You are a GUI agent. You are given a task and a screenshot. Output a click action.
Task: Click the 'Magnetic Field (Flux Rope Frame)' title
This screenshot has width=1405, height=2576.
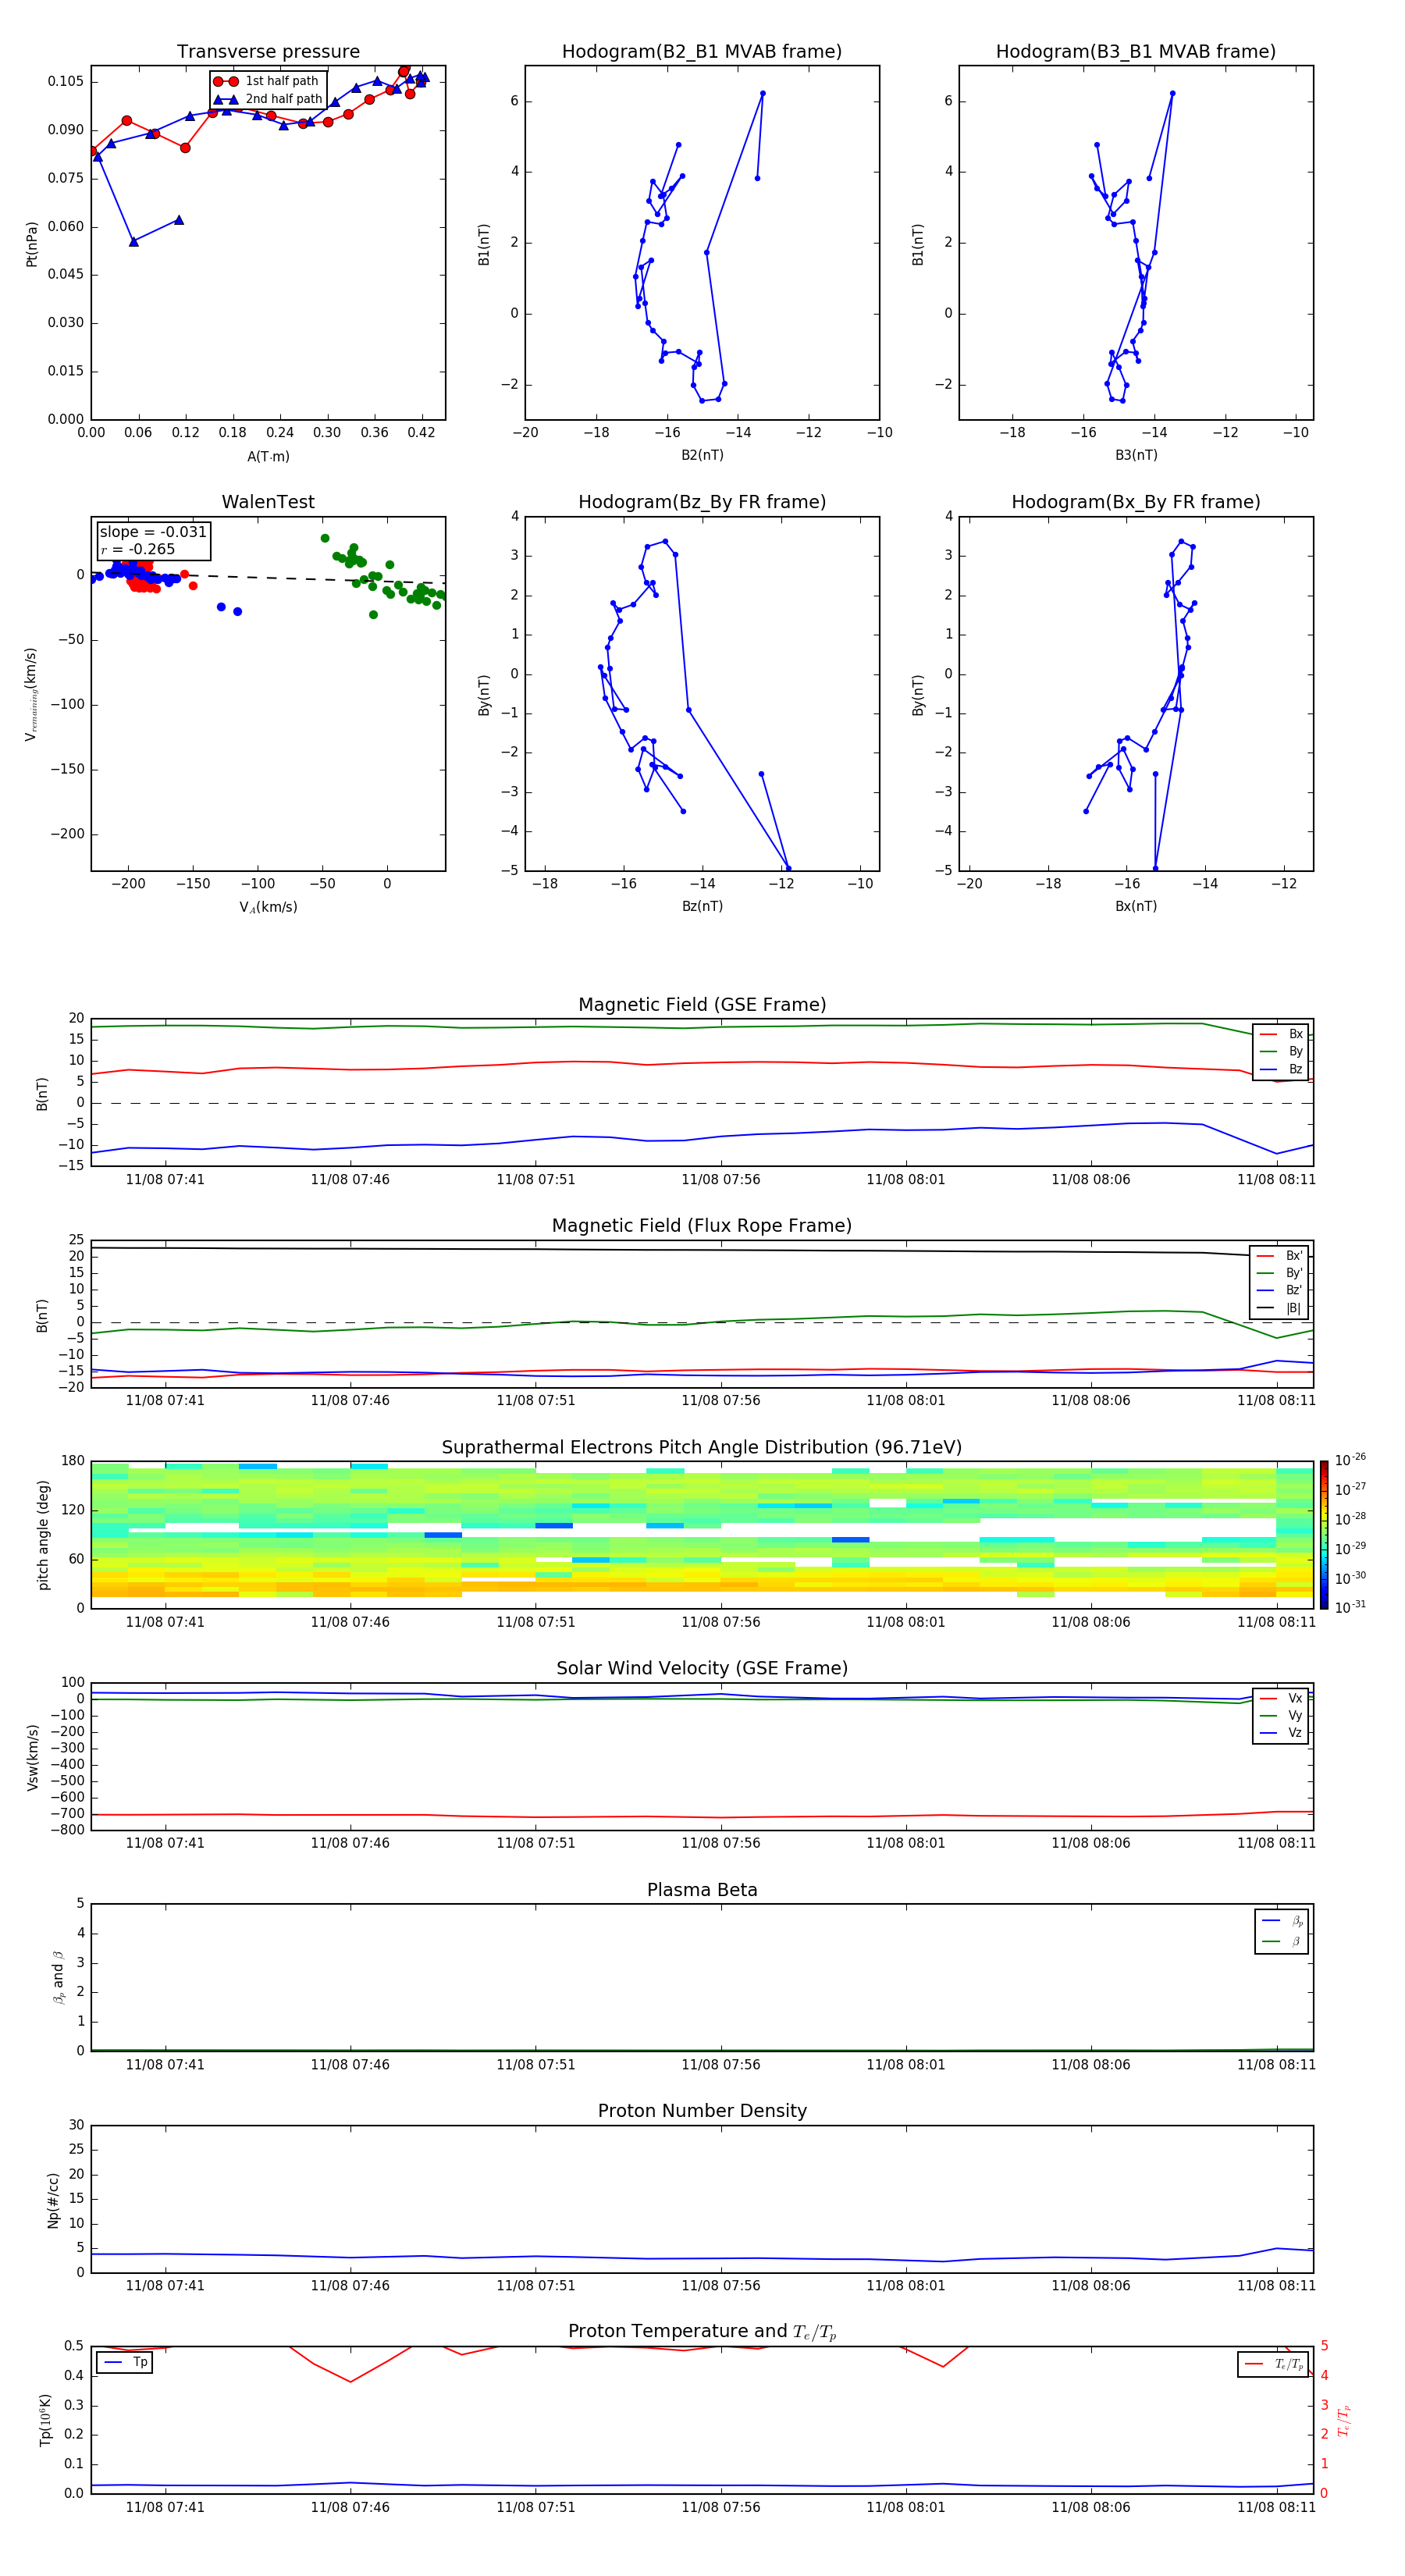coord(702,1226)
